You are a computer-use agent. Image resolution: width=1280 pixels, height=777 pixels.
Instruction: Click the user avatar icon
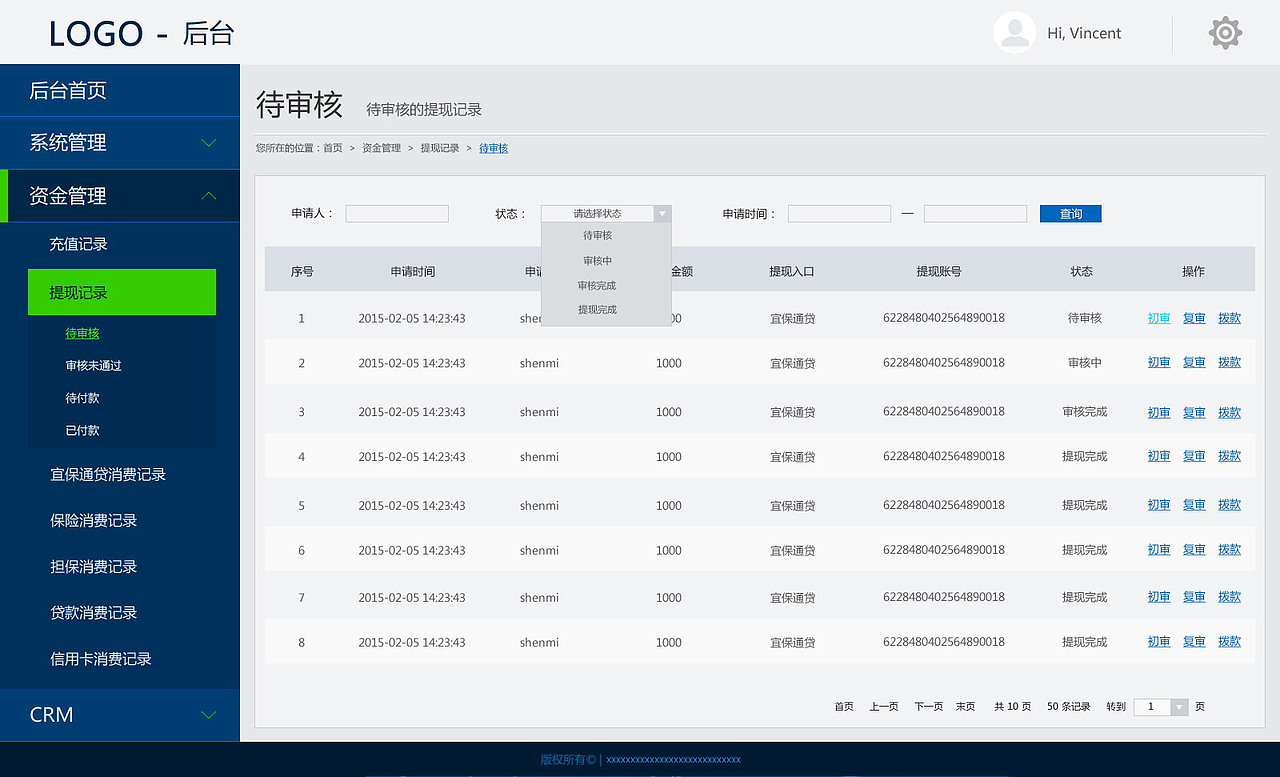click(1014, 32)
